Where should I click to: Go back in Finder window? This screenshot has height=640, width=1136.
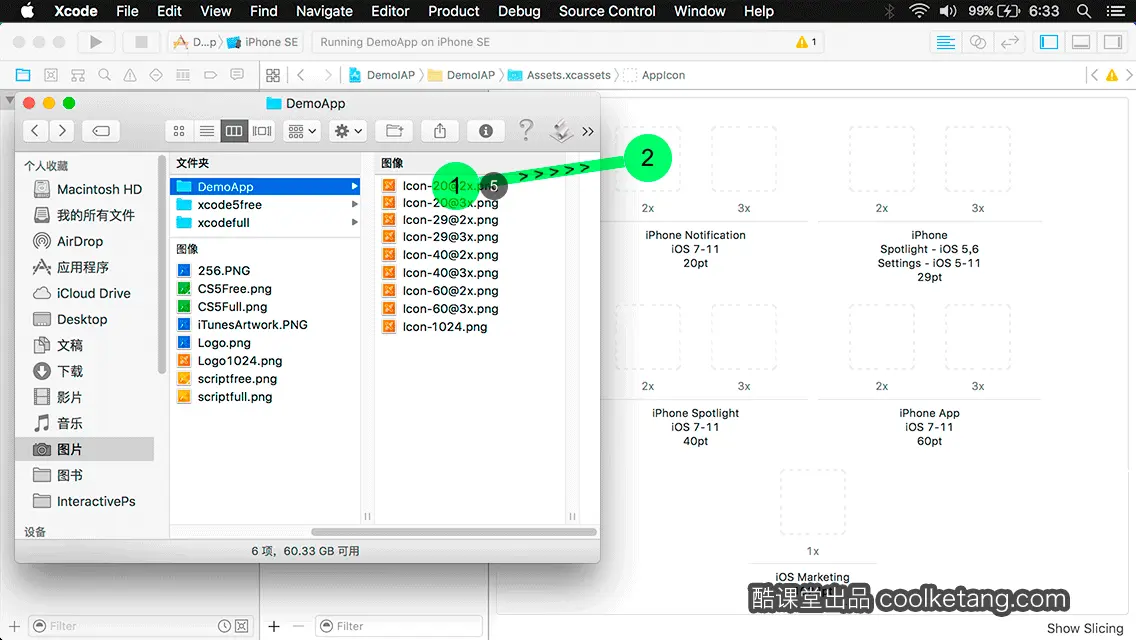point(35,131)
